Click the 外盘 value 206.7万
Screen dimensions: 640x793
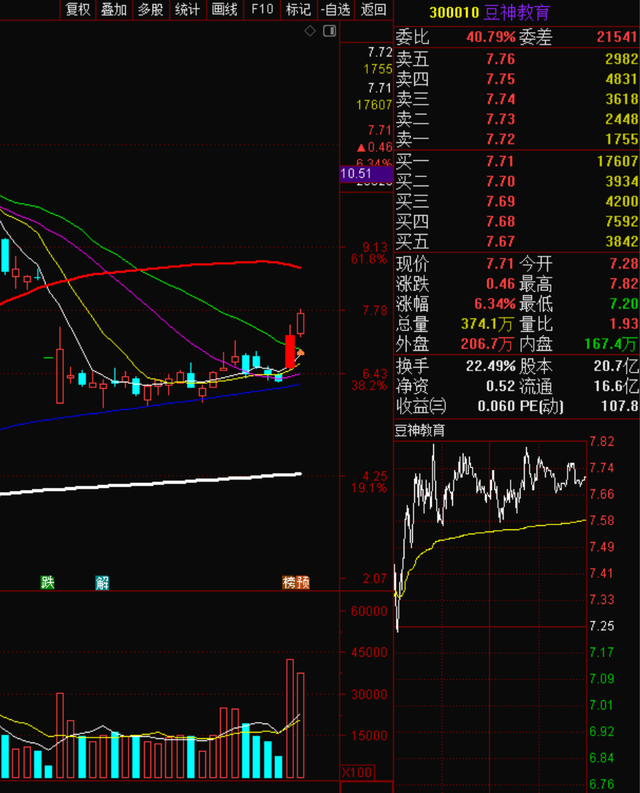[x=487, y=344]
